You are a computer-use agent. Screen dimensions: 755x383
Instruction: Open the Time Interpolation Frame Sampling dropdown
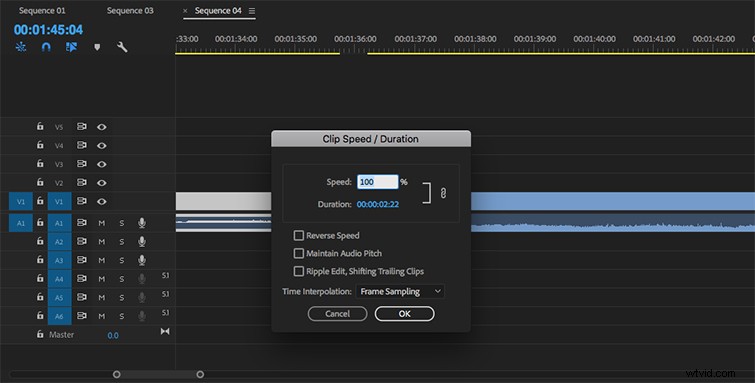[400, 291]
